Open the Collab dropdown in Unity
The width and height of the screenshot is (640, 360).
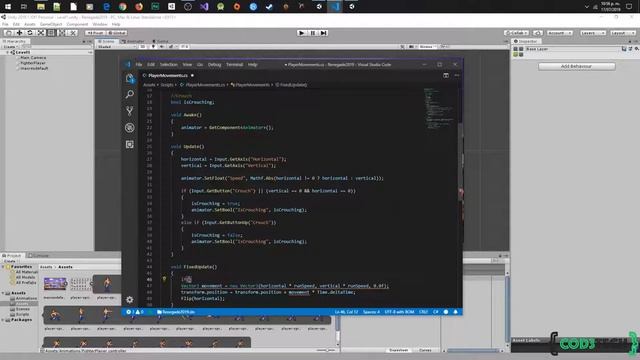(x=517, y=33)
